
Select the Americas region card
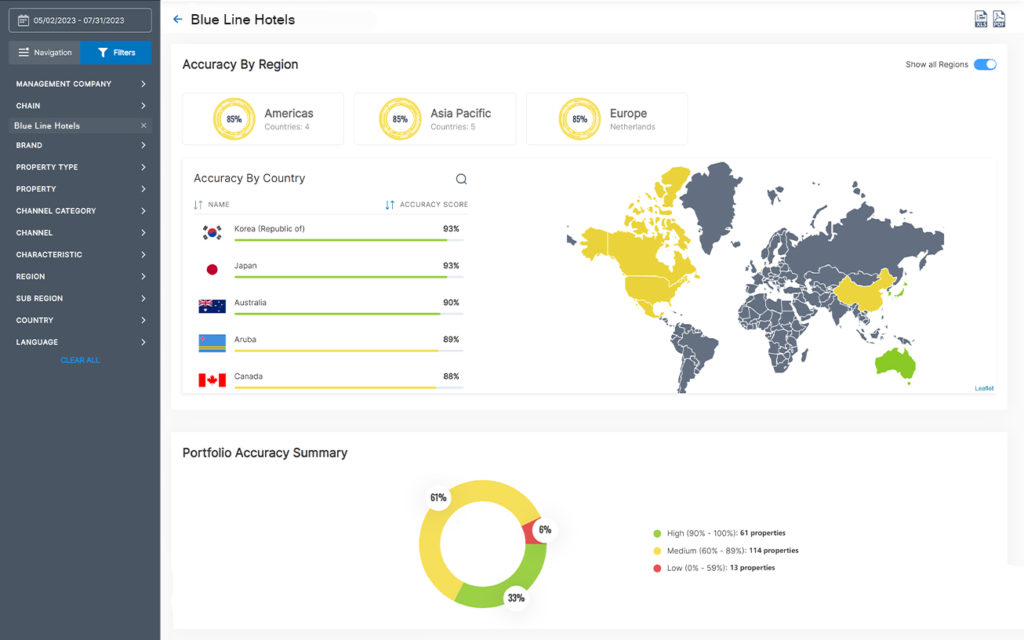263,119
